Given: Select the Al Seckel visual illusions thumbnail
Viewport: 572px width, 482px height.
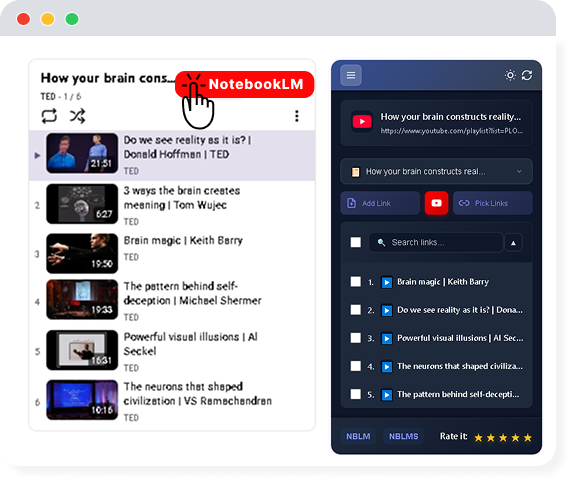Looking at the screenshot, I should click(x=82, y=350).
